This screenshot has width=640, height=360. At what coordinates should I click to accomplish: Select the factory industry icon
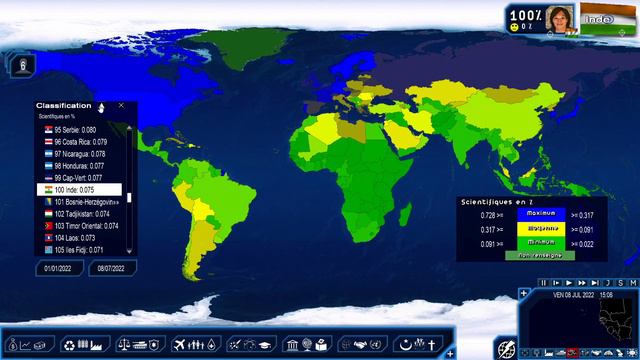(97, 345)
